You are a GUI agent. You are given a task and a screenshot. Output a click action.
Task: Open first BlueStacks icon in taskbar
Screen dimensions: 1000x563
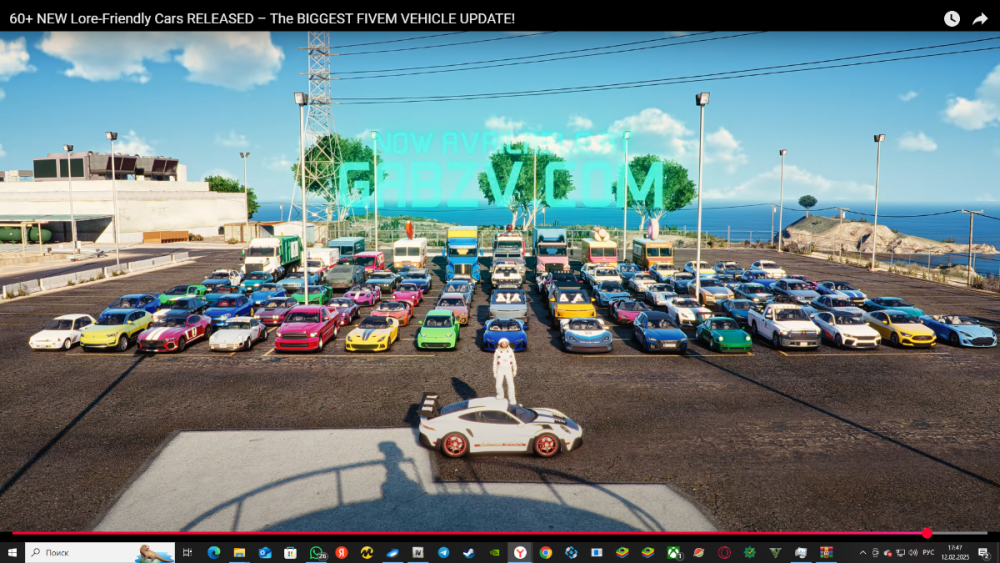point(622,552)
